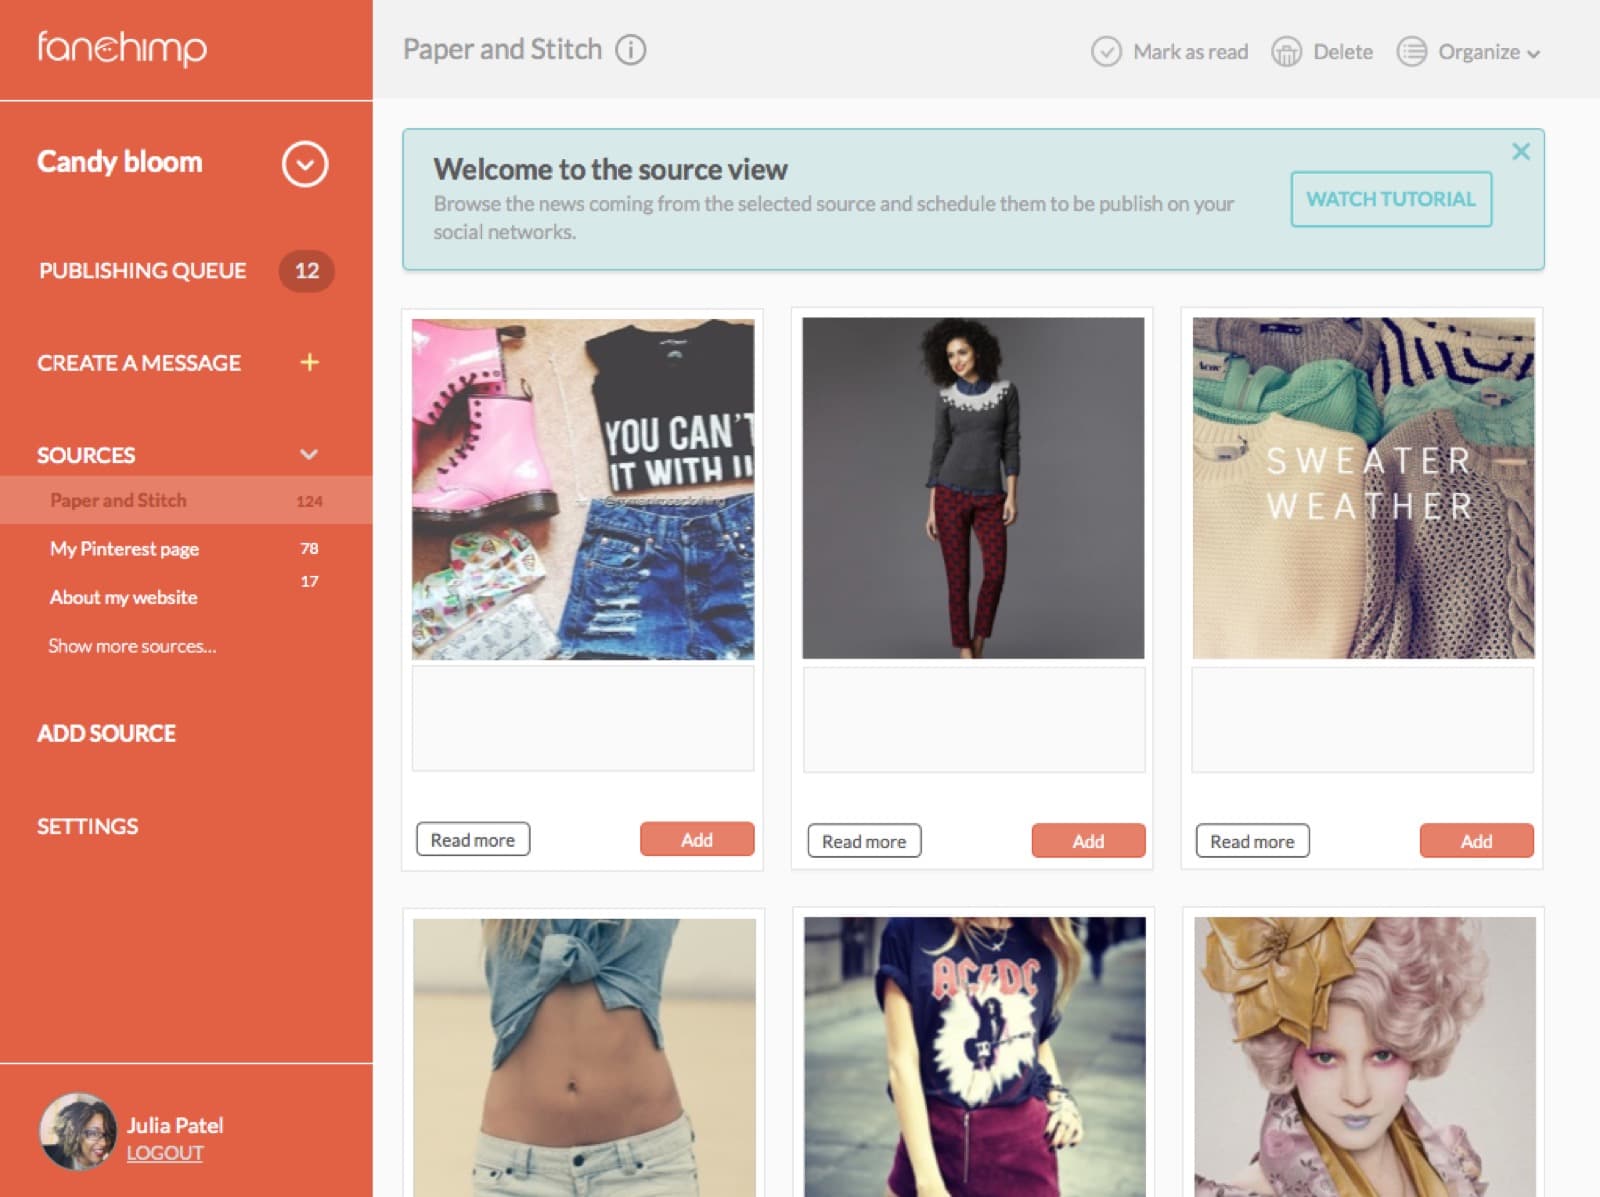The image size is (1600, 1197).
Task: Click the Delete trash icon
Action: point(1286,52)
